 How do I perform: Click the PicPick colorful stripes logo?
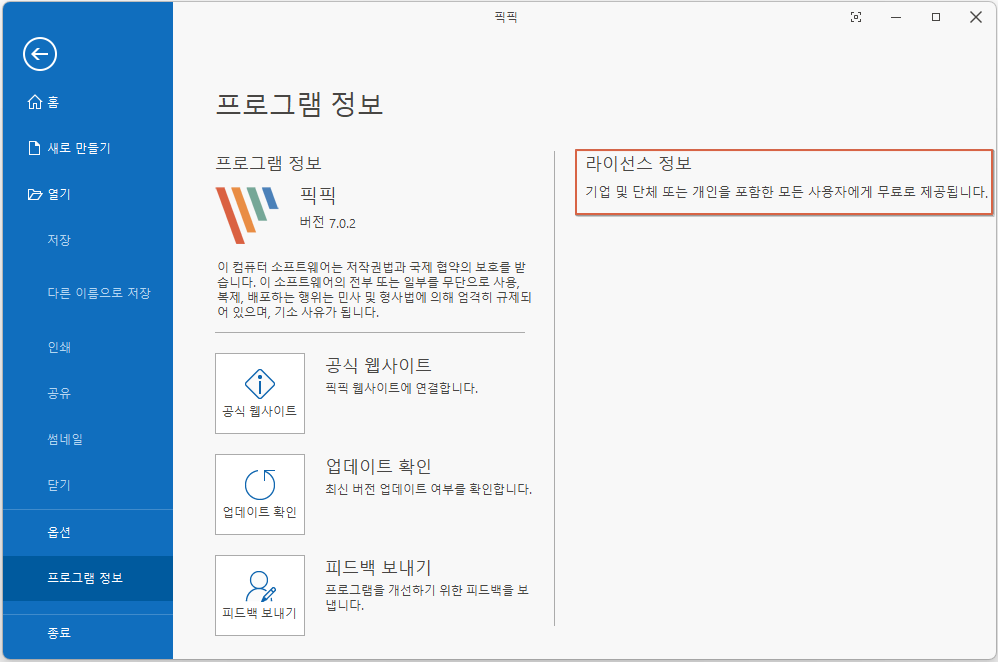point(247,215)
